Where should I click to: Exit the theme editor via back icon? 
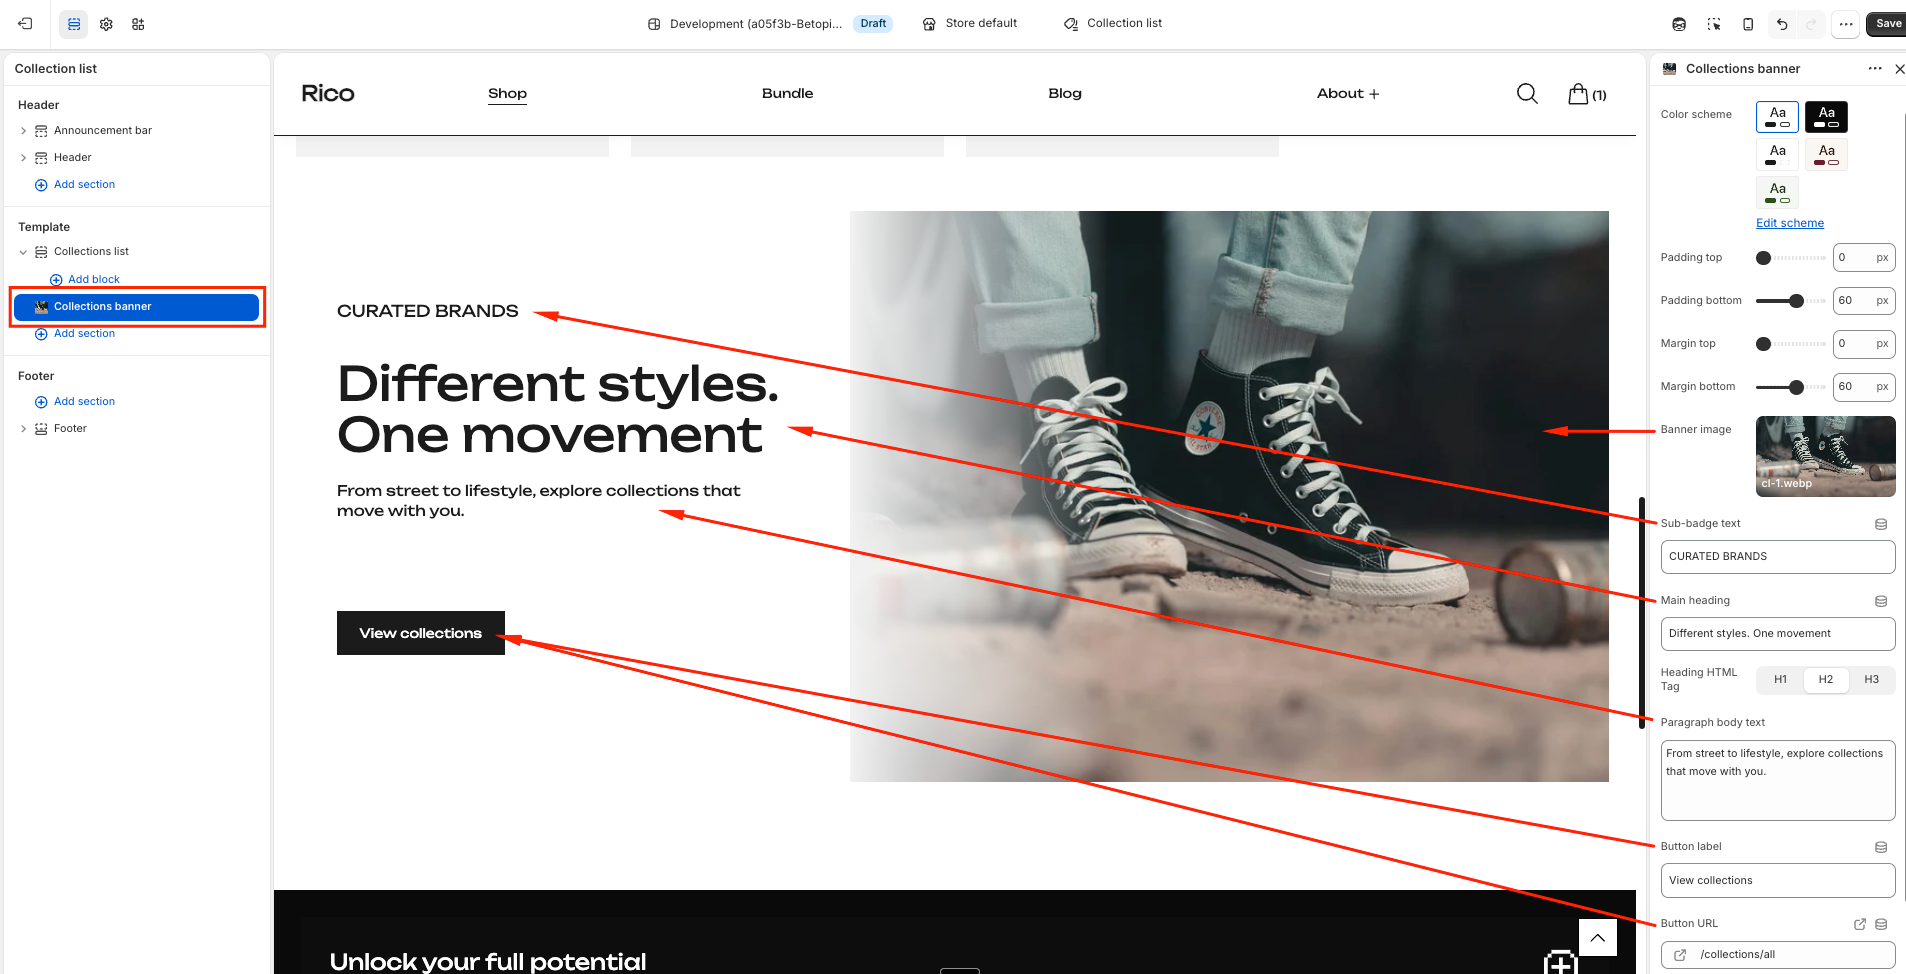coord(25,24)
